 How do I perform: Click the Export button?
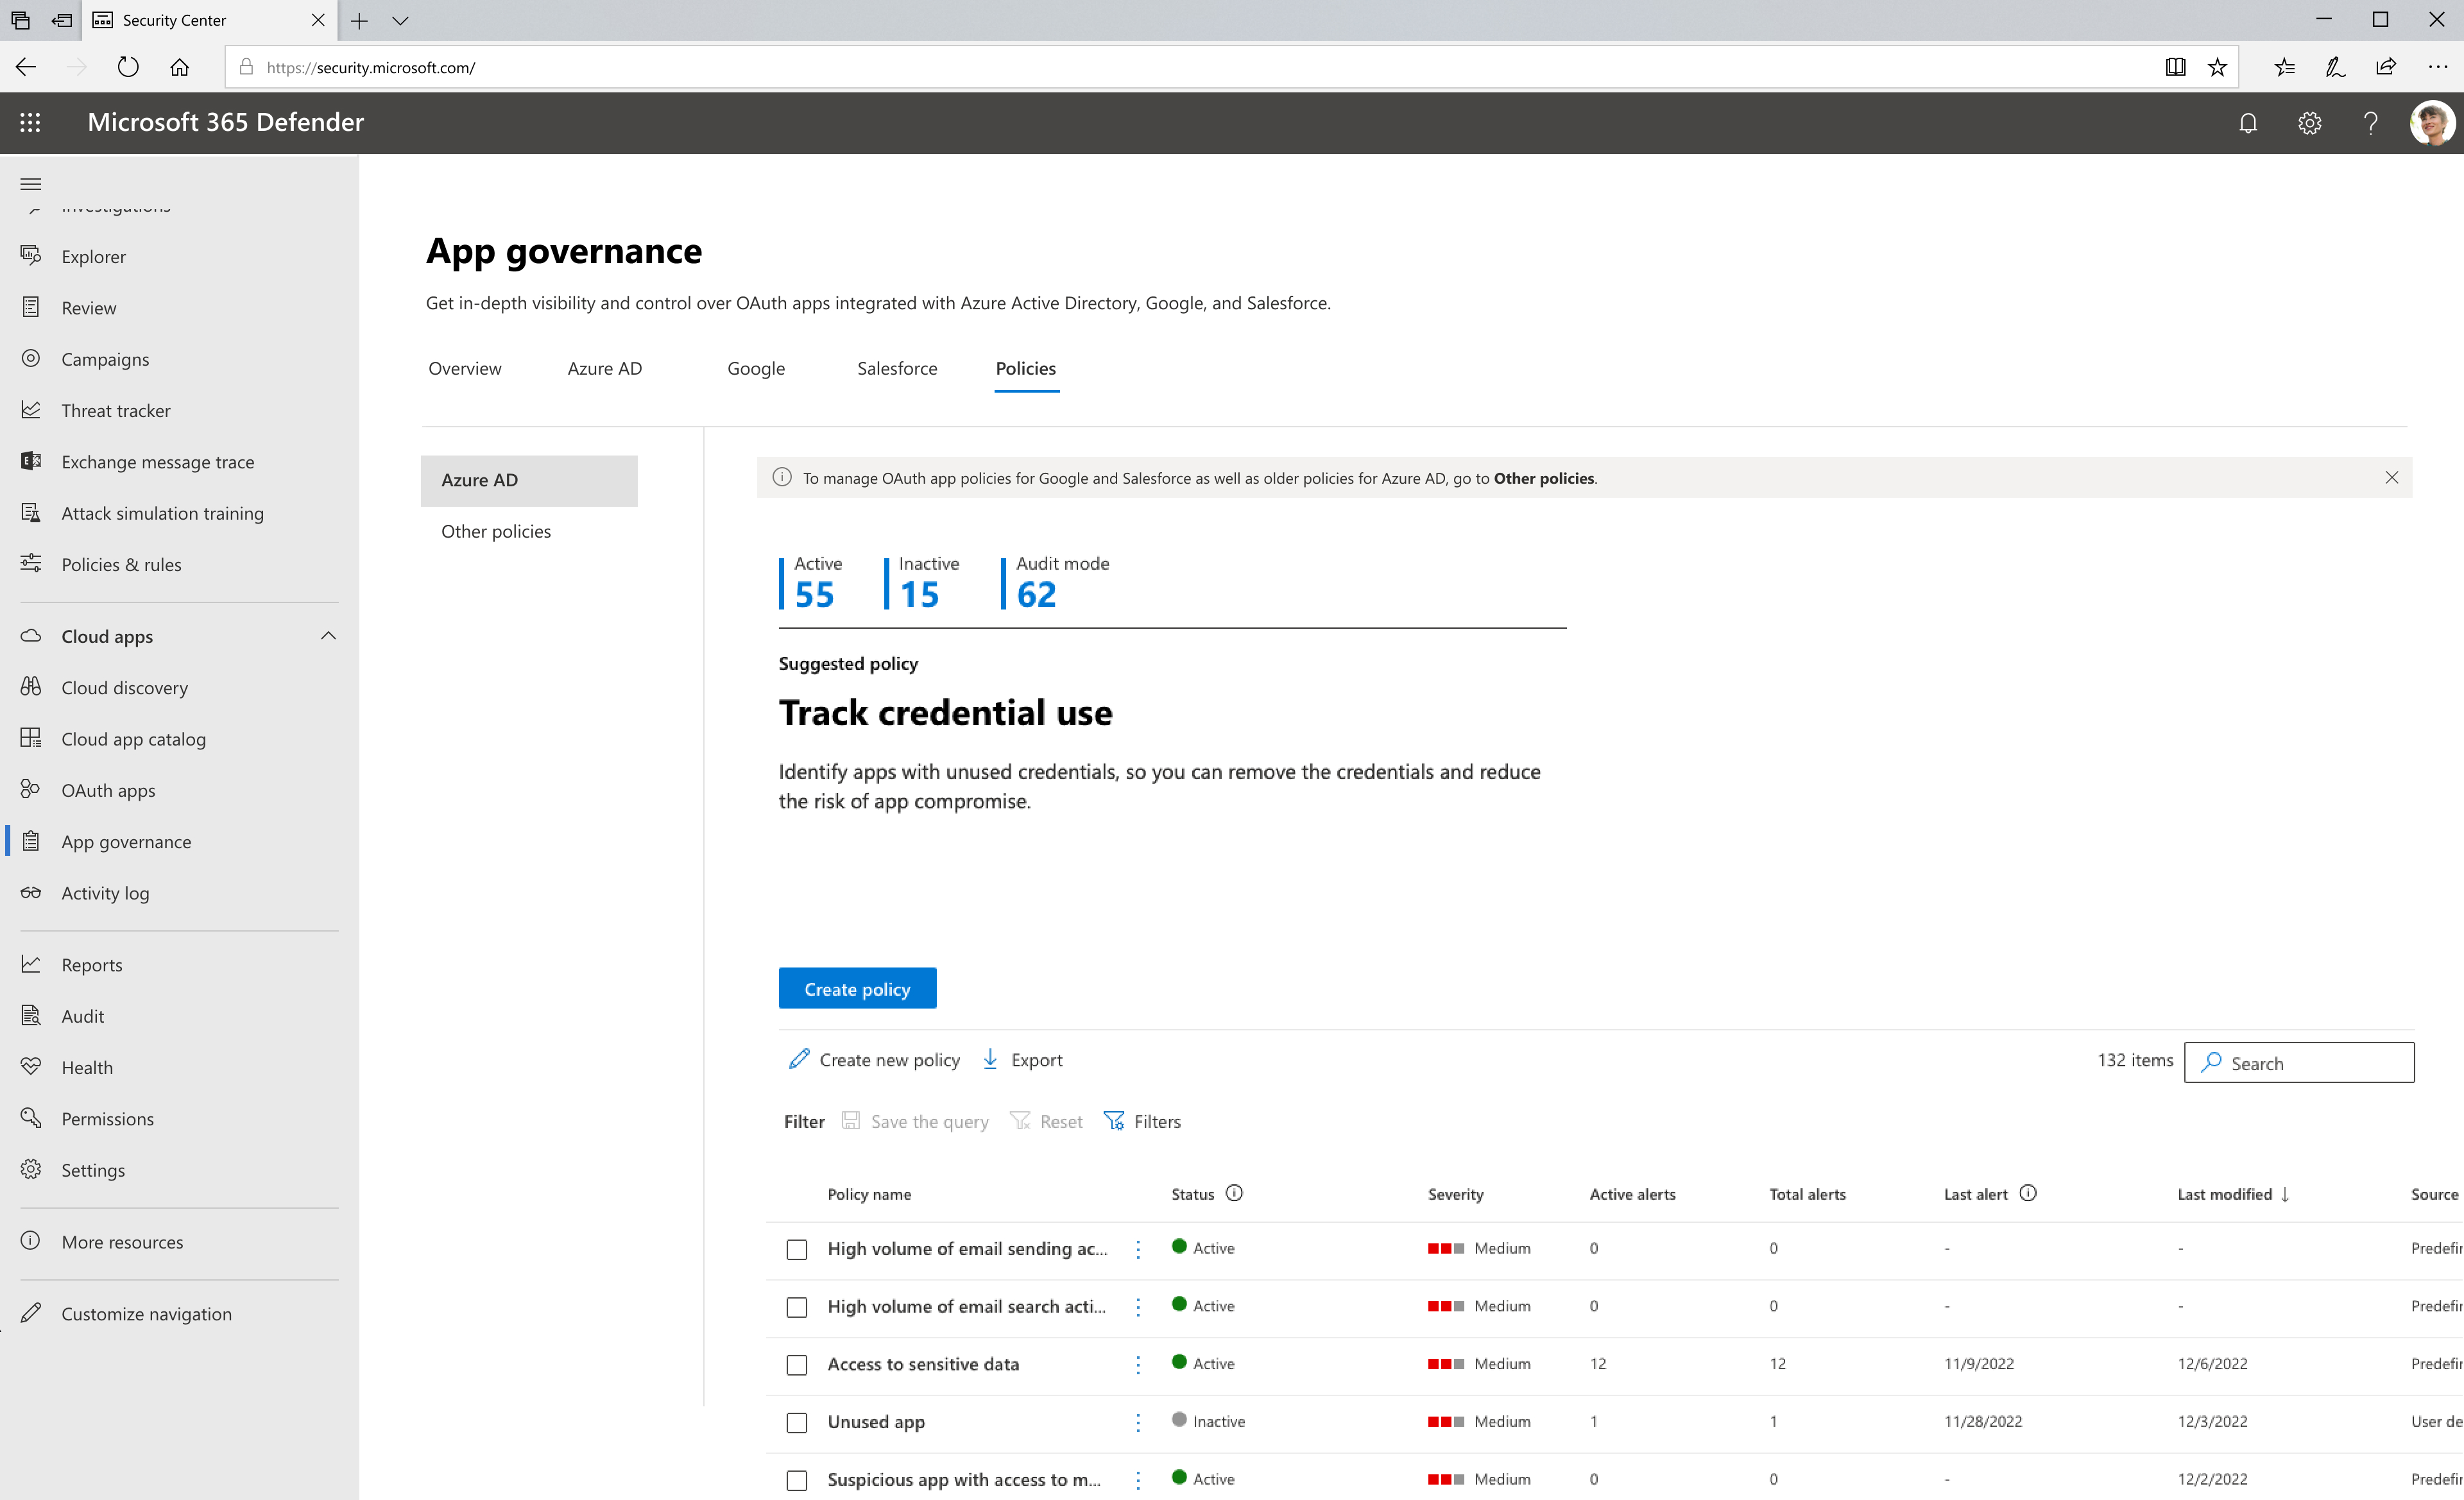coord(1024,1058)
